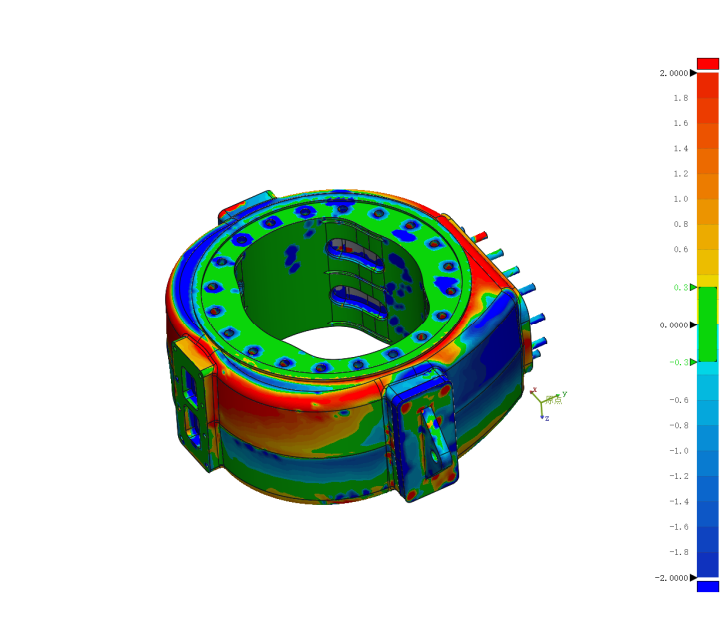Click the upper 2.0000 limit arrow marker
The height and width of the screenshot is (626, 726).
pos(693,73)
